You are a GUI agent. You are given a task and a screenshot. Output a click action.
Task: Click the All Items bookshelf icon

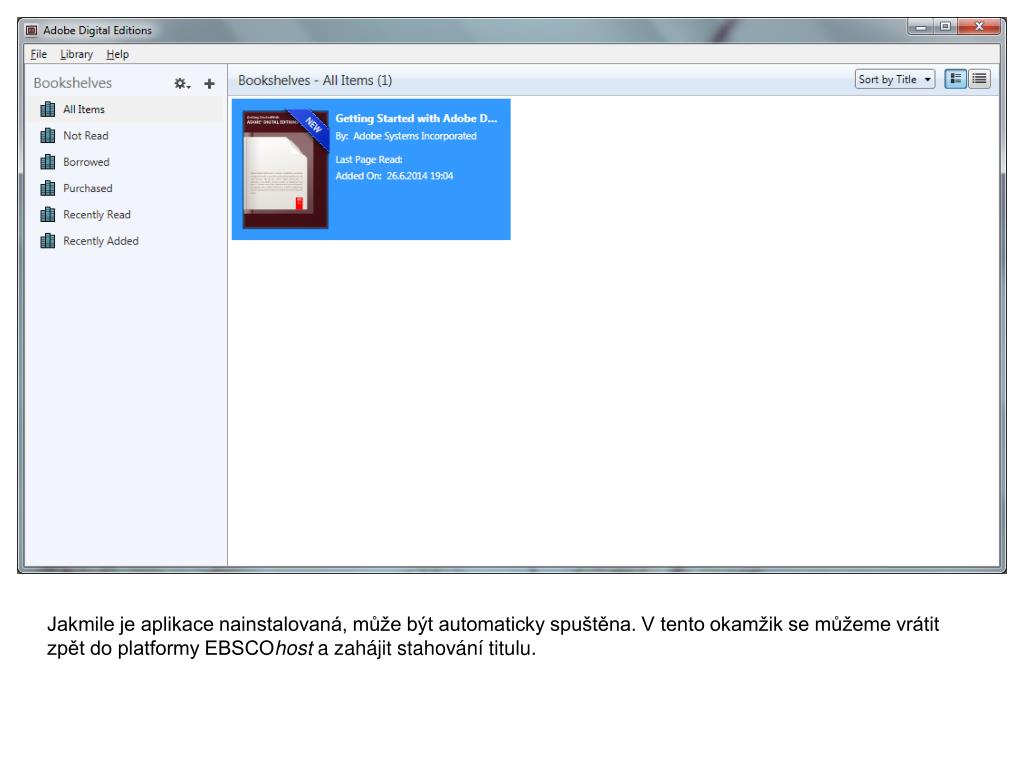coord(48,109)
